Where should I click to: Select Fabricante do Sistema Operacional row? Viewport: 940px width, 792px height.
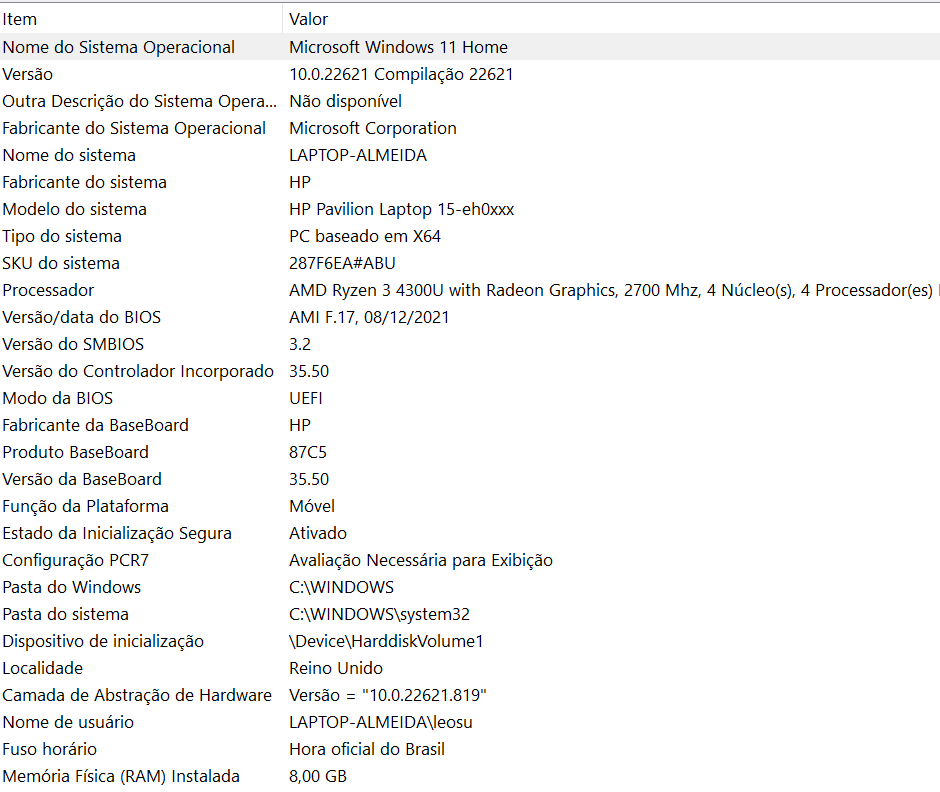tap(470, 128)
